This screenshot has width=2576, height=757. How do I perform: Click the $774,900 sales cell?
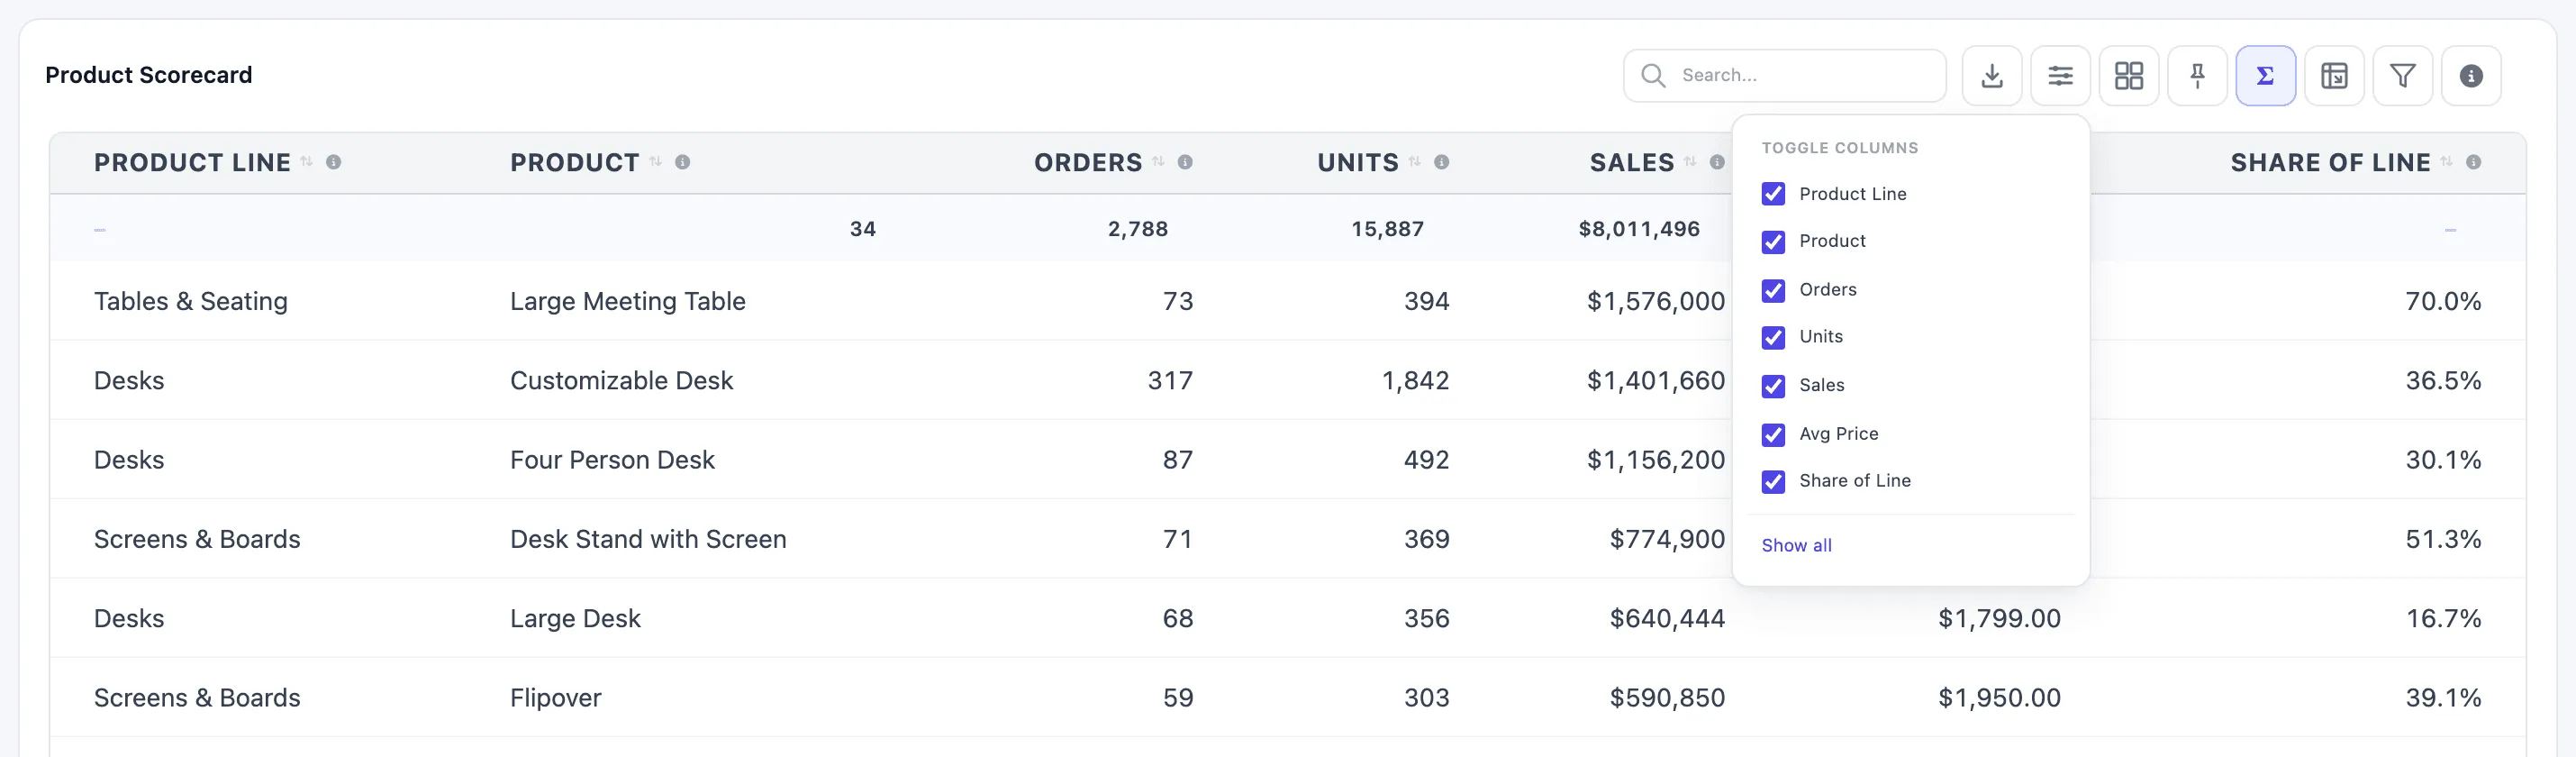coord(1667,539)
